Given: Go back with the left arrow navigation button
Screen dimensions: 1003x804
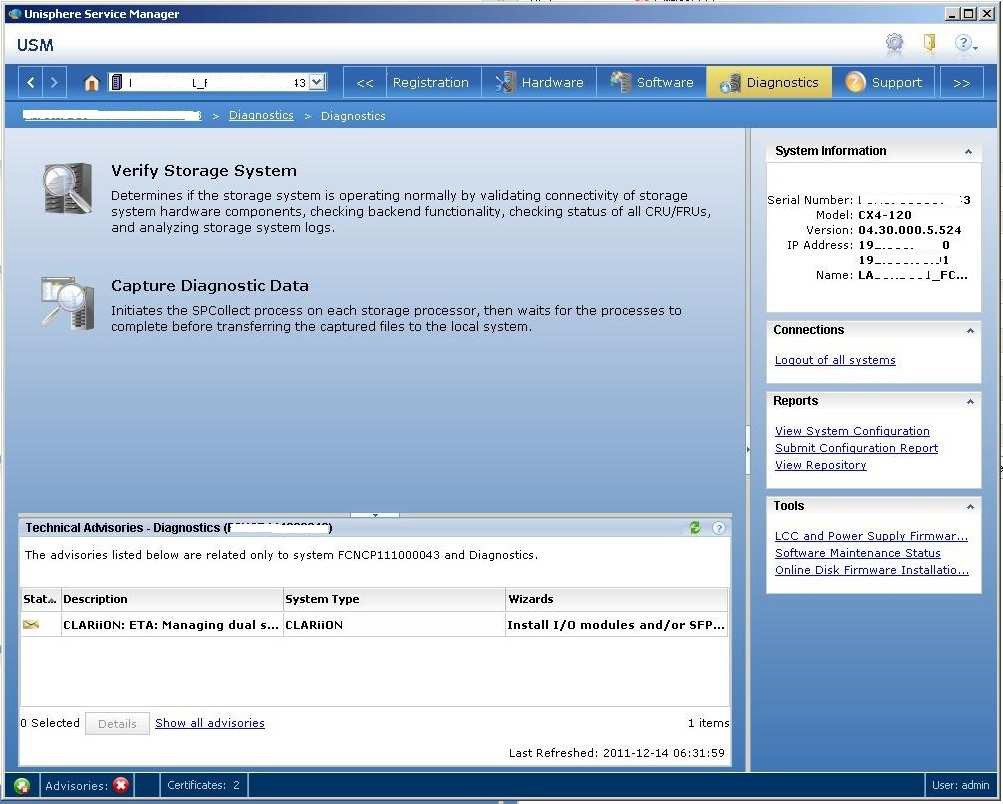Looking at the screenshot, I should 31,82.
